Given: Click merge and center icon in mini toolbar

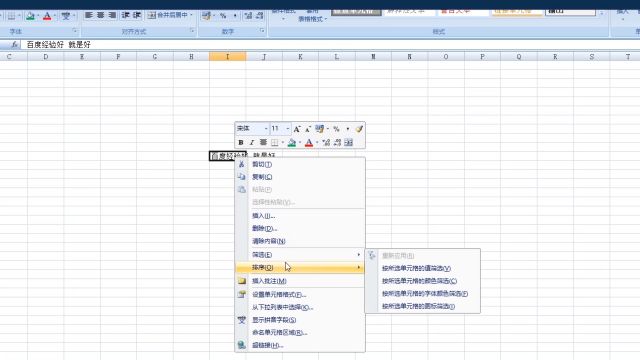Looking at the screenshot, I should [x=349, y=142].
